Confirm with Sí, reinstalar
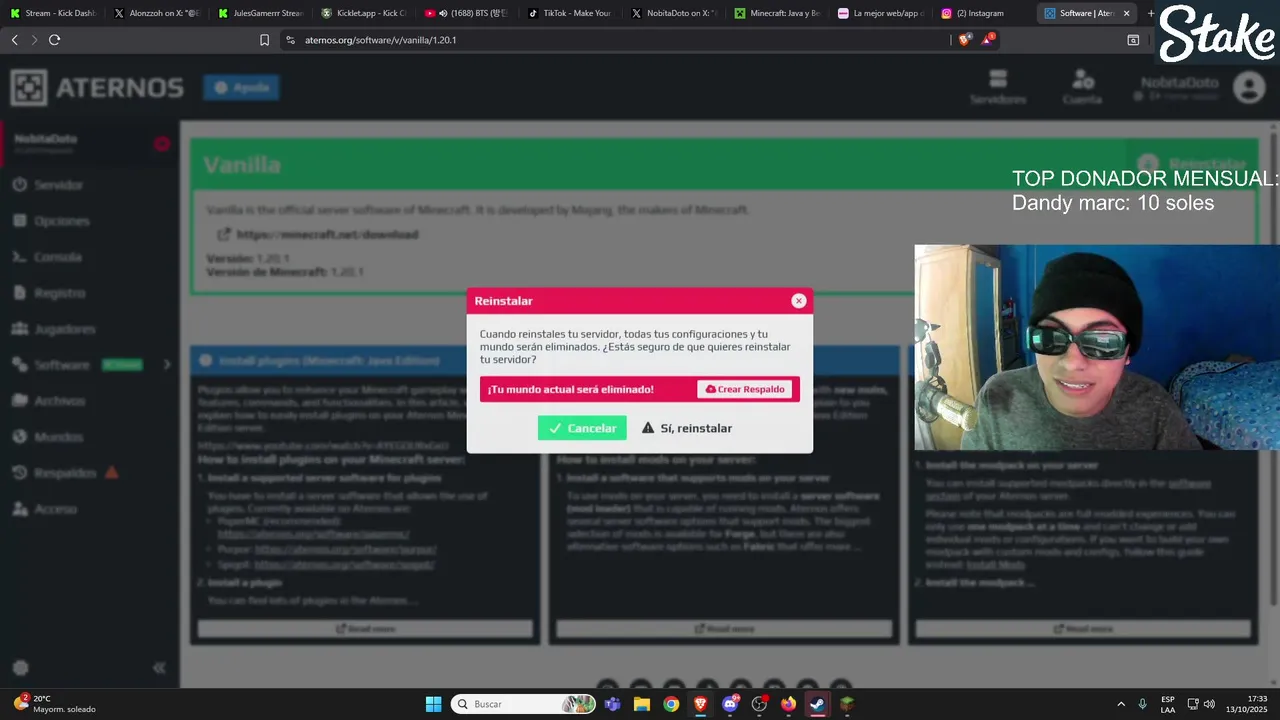Image resolution: width=1280 pixels, height=720 pixels. 687,428
